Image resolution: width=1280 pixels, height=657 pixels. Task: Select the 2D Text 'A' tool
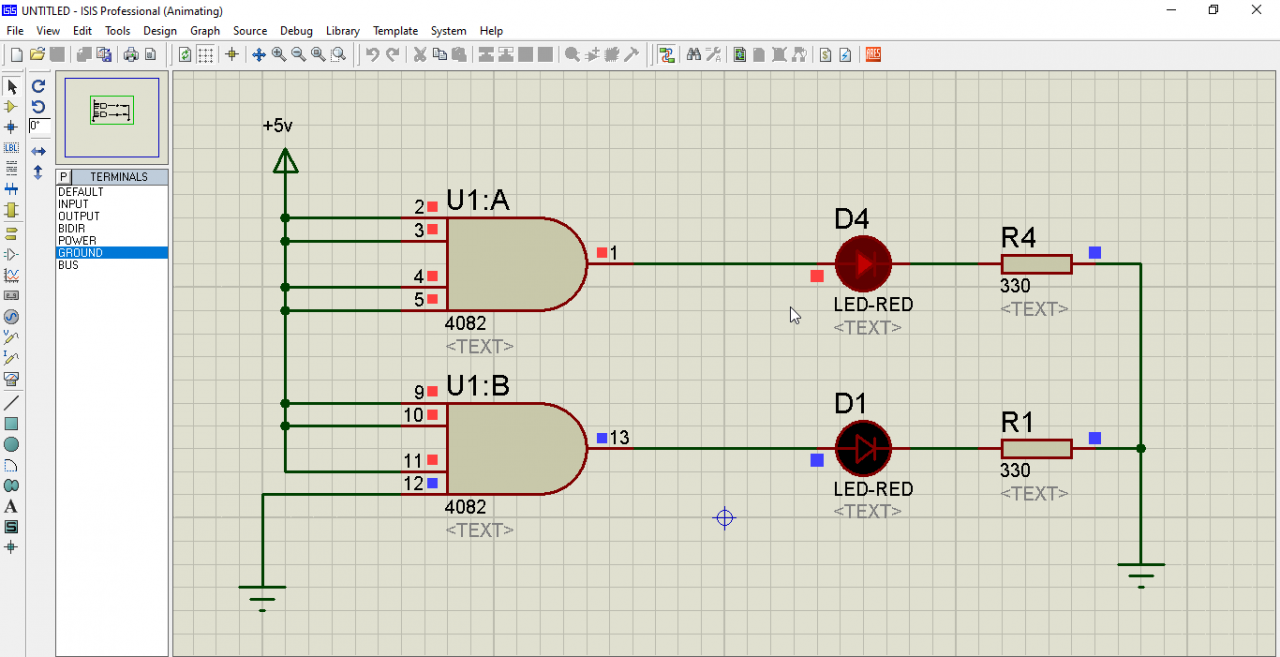[x=12, y=506]
